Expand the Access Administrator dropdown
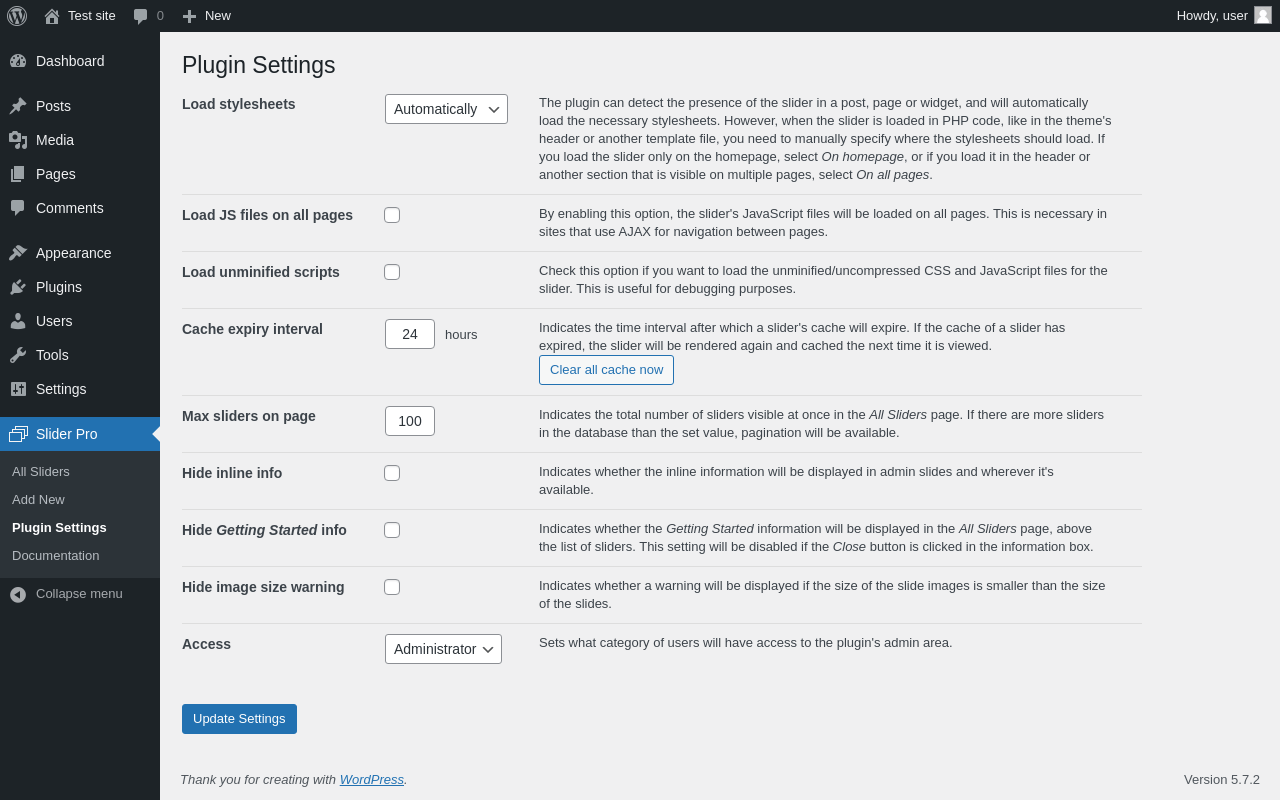 (443, 649)
